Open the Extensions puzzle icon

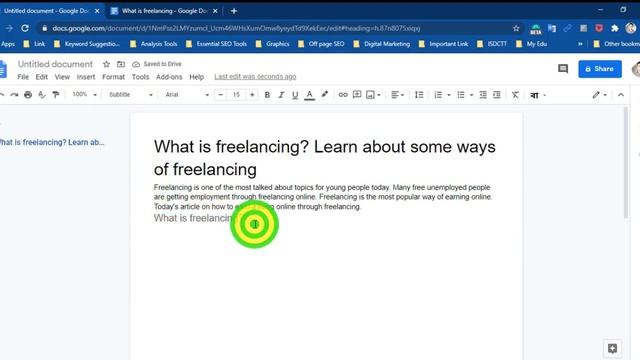[x=615, y=28]
